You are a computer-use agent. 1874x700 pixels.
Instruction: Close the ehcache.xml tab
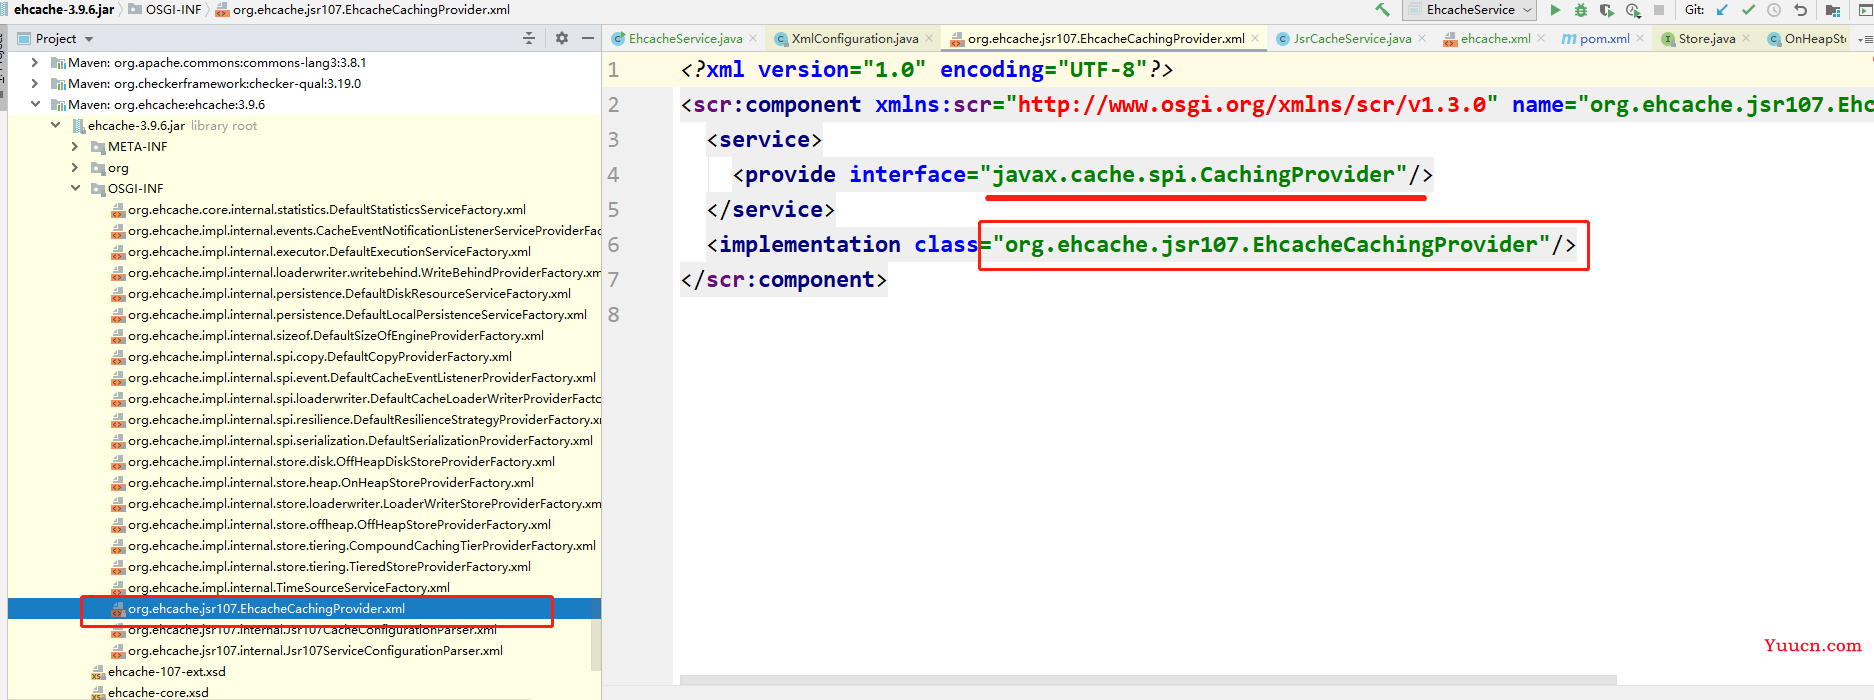click(1541, 39)
